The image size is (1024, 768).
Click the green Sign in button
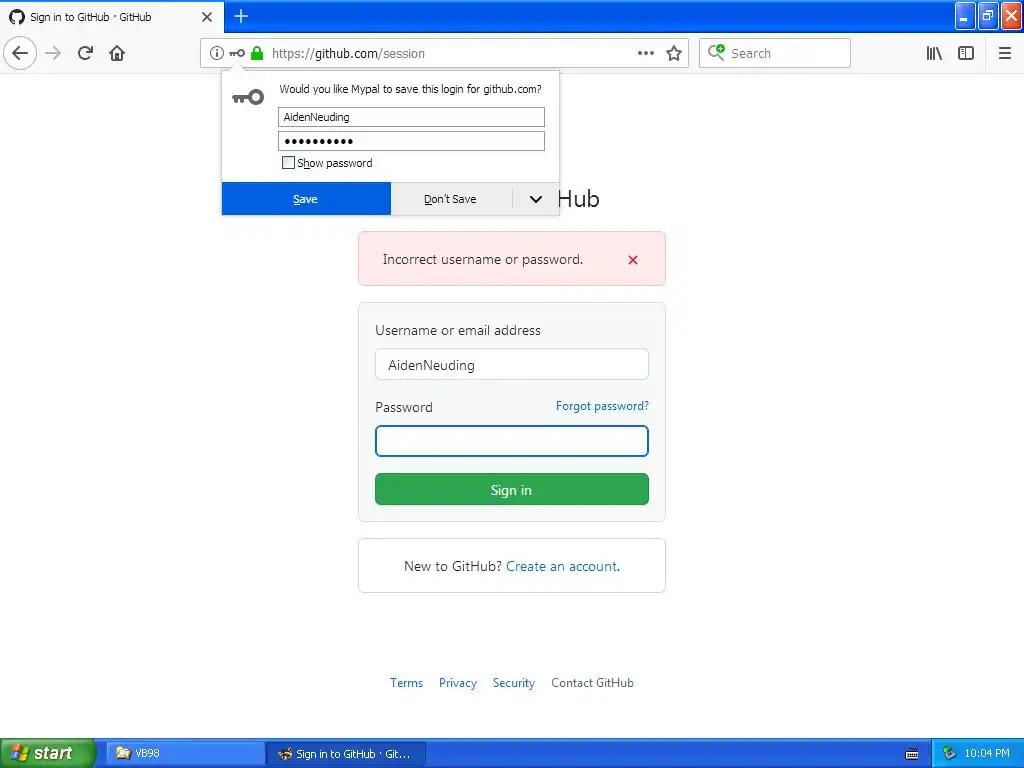coord(511,490)
